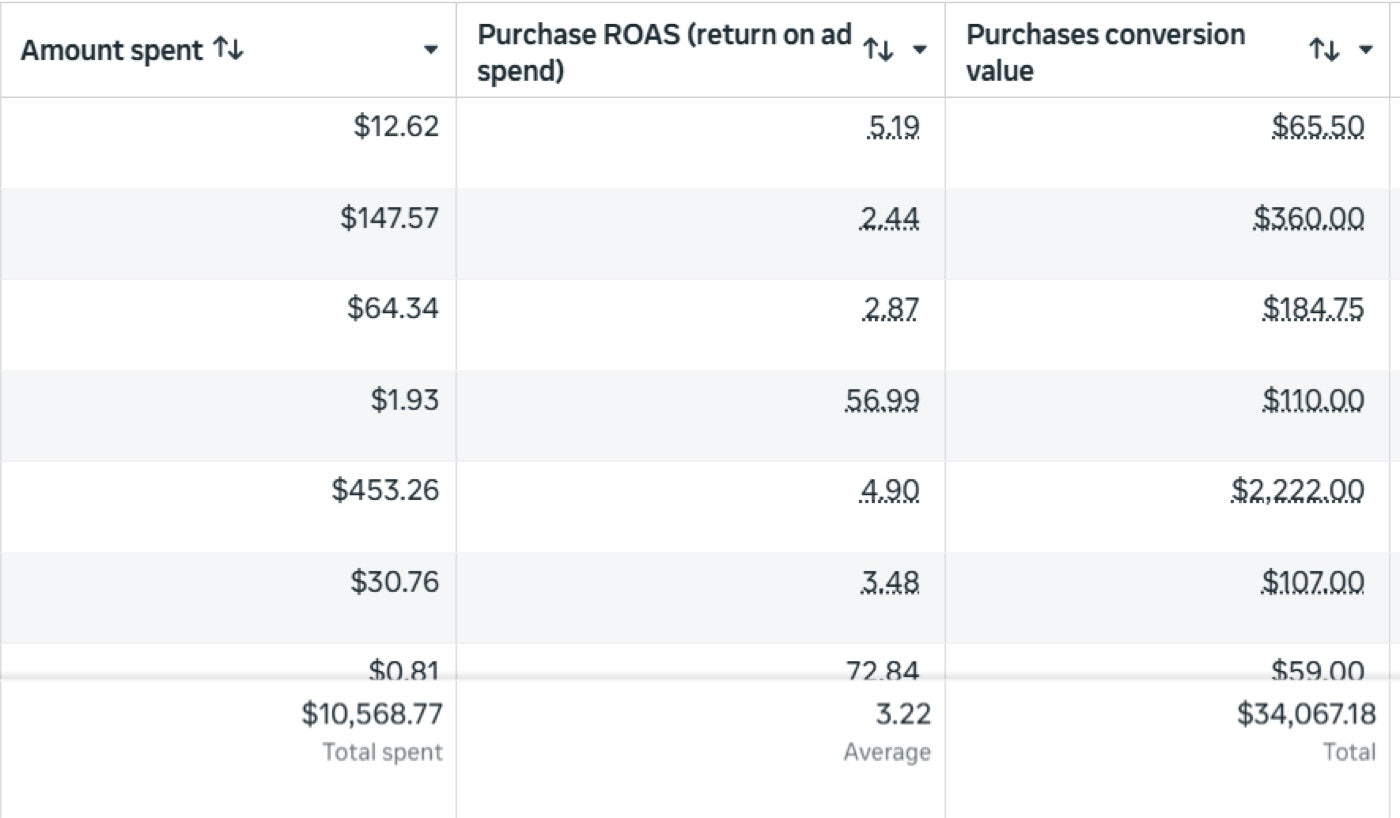
Task: Open the $2,222.00 conversion value details
Action: (x=1297, y=490)
